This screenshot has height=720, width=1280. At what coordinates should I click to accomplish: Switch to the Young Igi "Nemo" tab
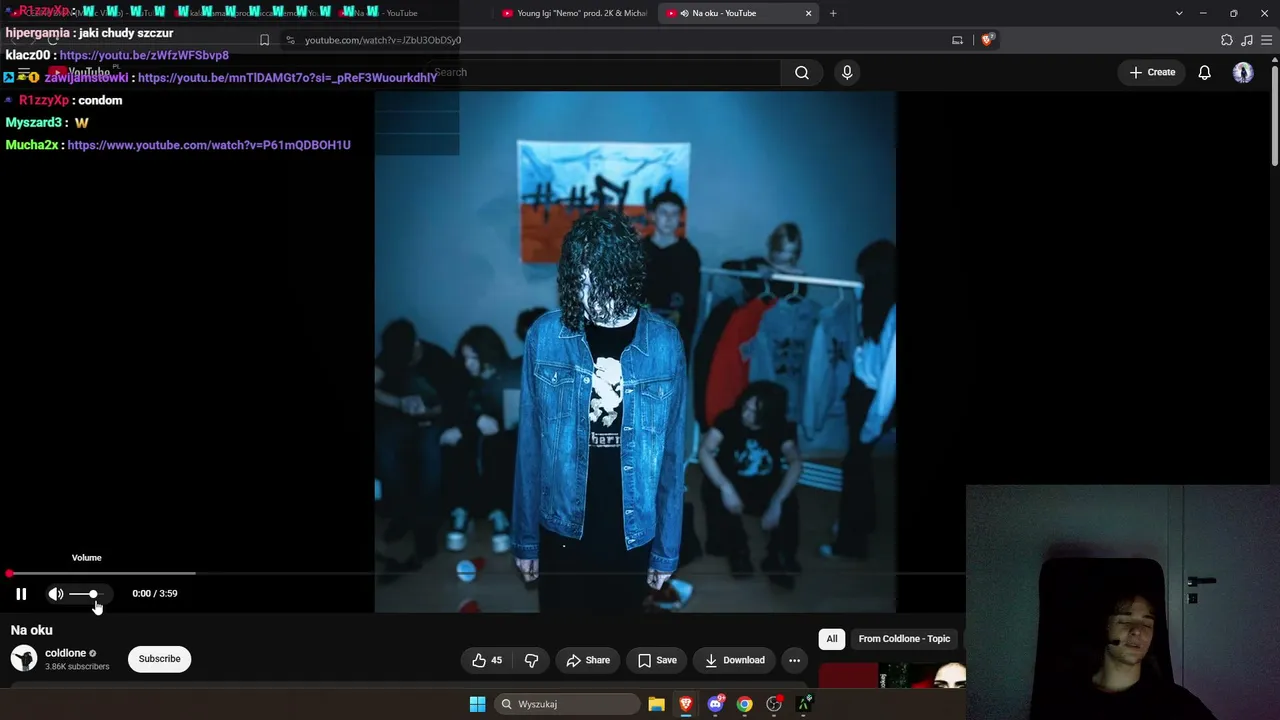[x=574, y=13]
